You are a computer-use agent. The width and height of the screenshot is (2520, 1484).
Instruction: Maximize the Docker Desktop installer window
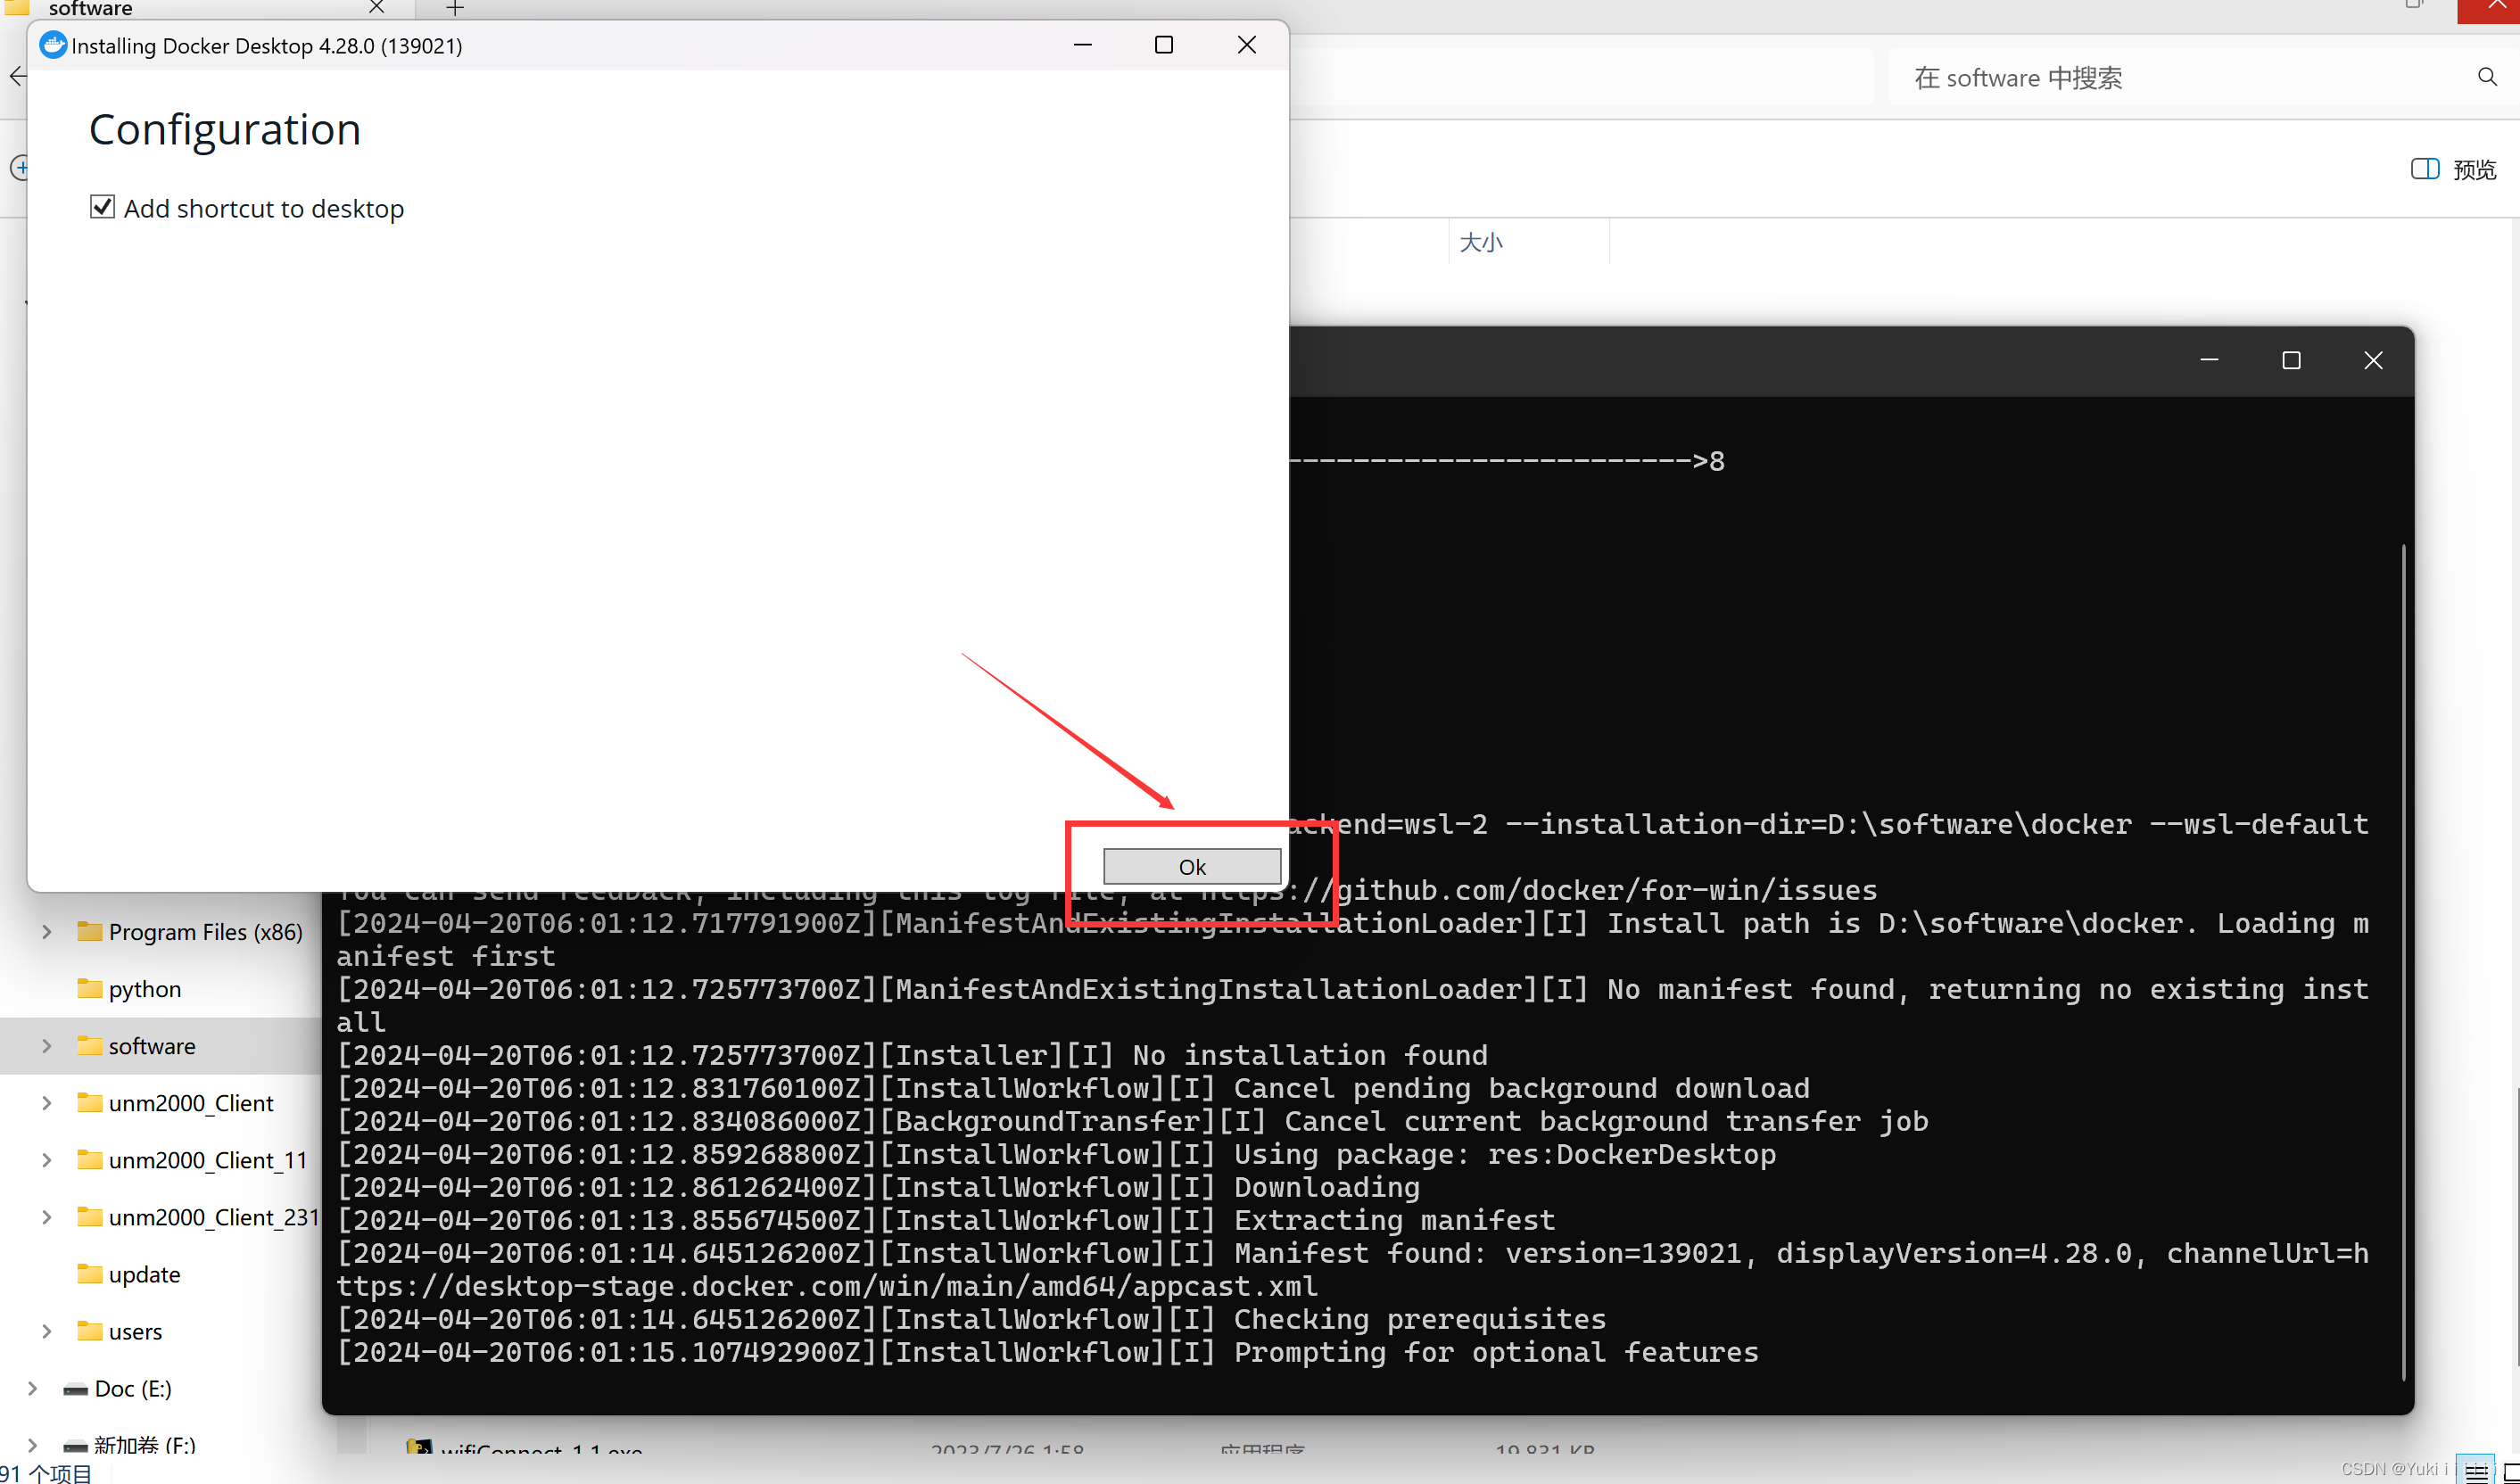(1163, 45)
